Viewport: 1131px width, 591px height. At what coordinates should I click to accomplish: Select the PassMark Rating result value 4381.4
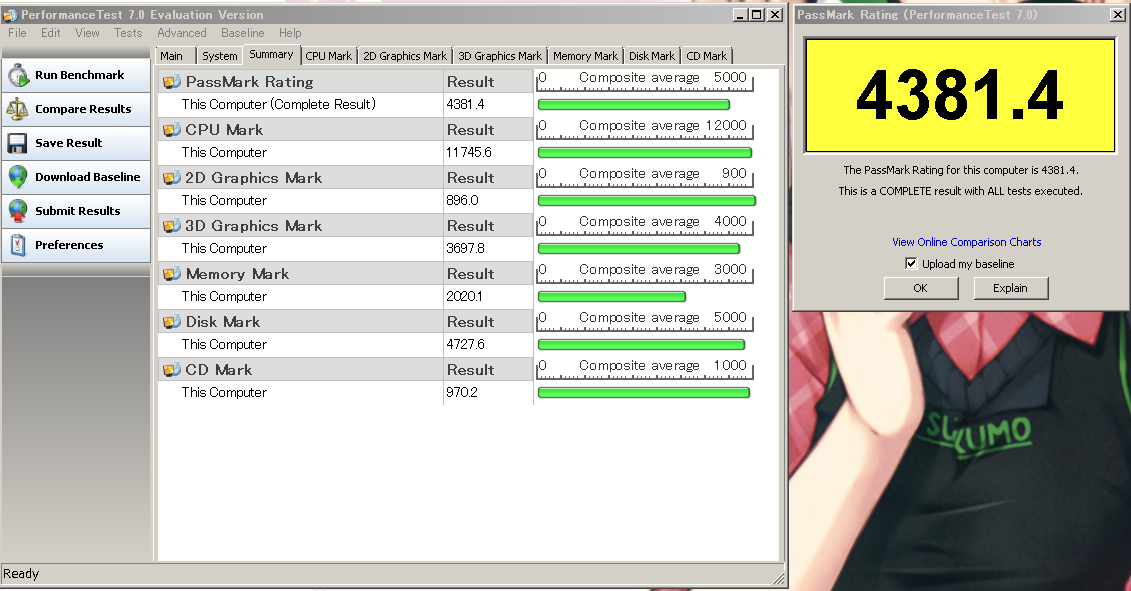[x=465, y=105]
